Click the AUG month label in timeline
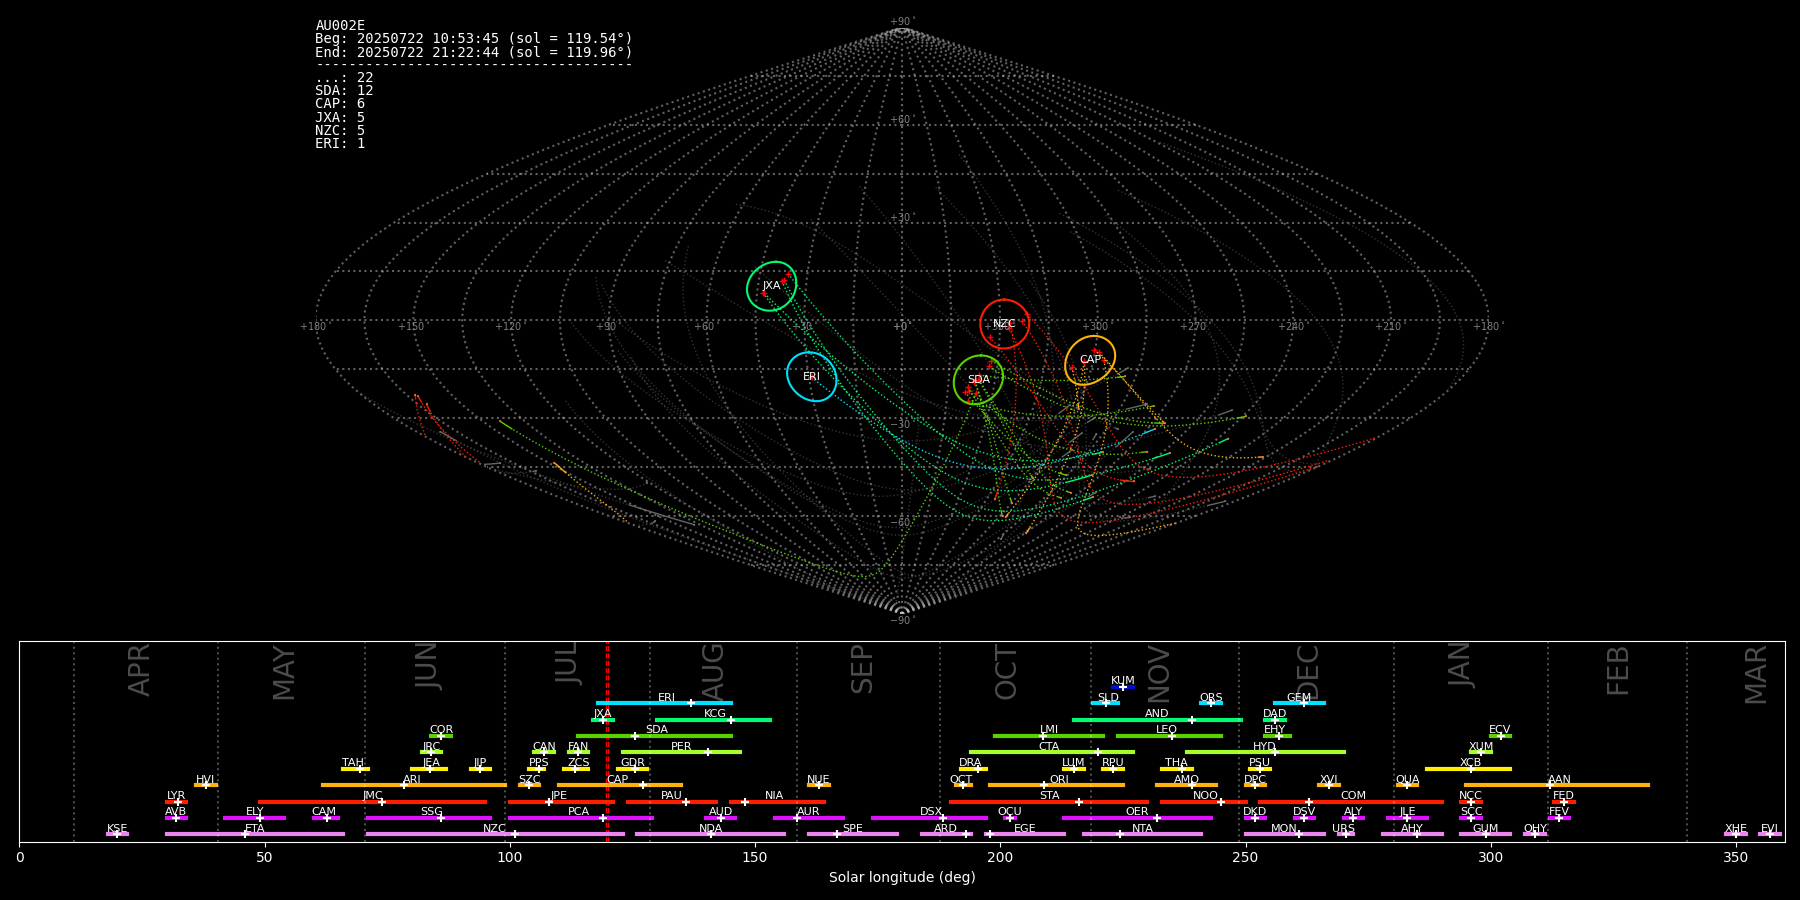The width and height of the screenshot is (1800, 900). (713, 672)
